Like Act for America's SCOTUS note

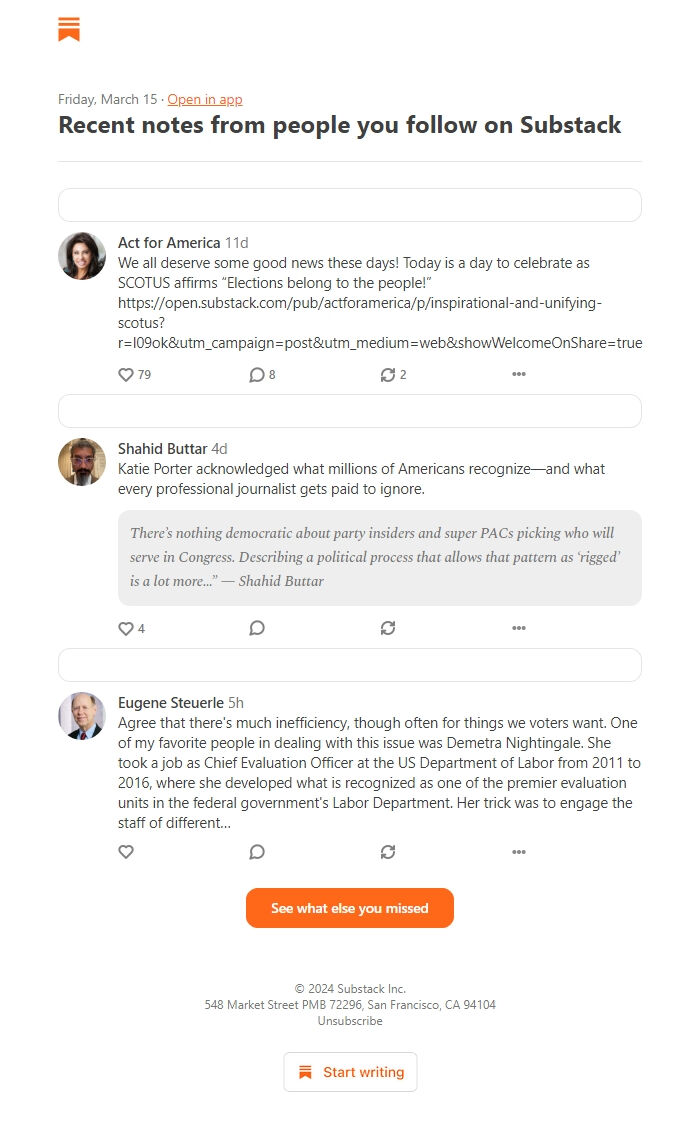tap(125, 375)
